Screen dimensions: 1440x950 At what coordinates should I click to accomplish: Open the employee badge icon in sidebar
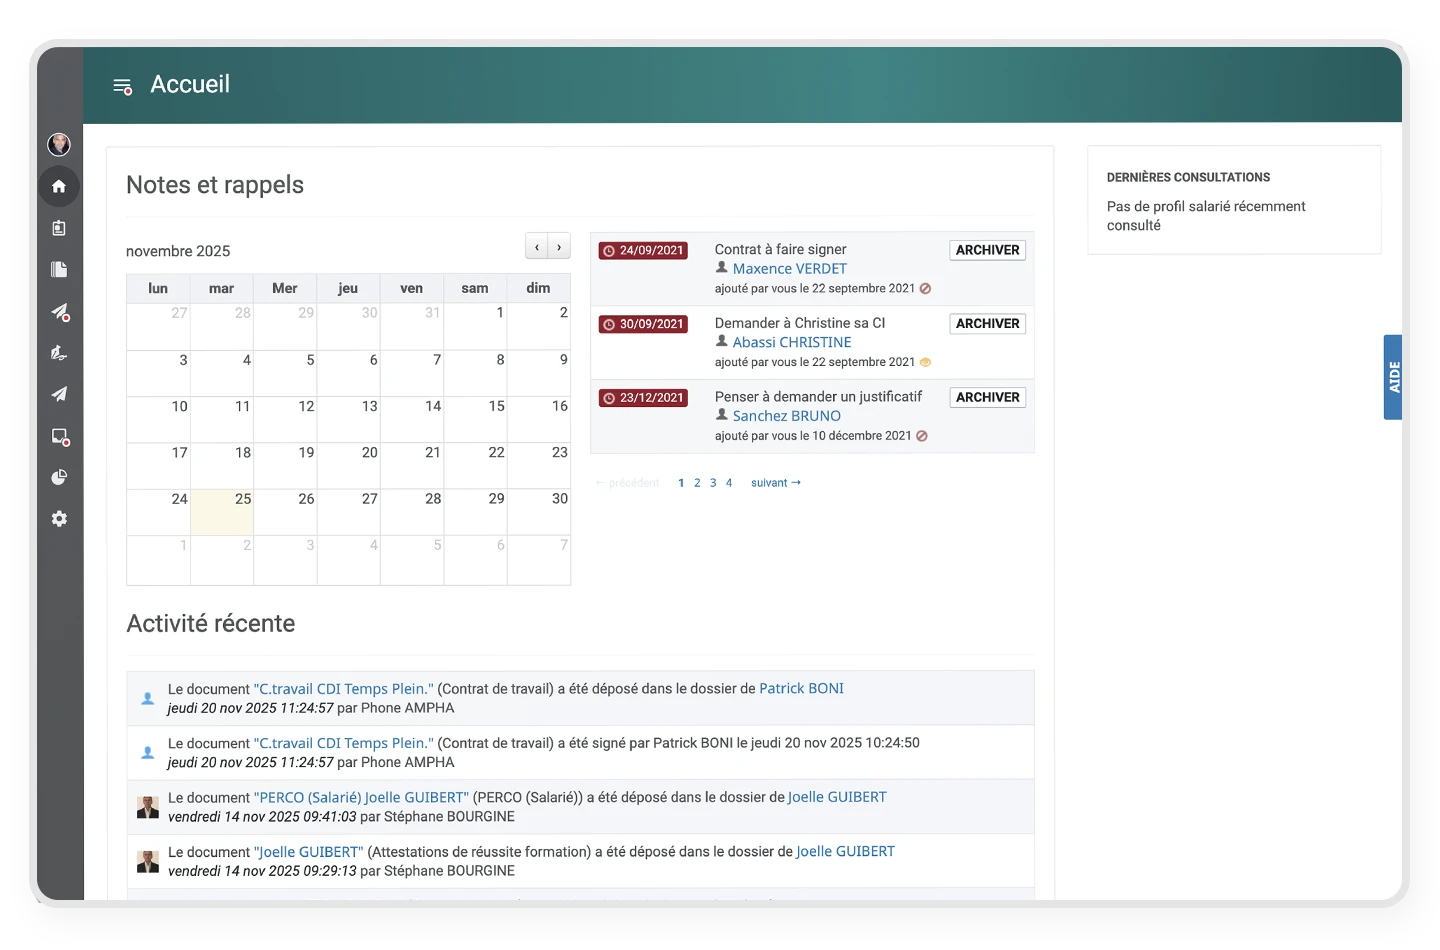(59, 228)
